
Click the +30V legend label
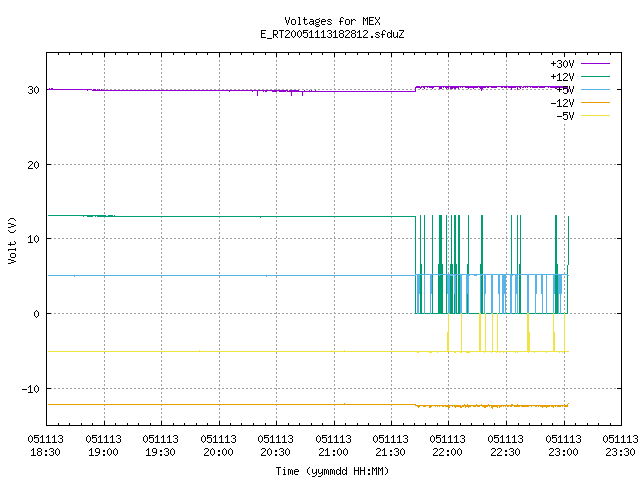562,64
